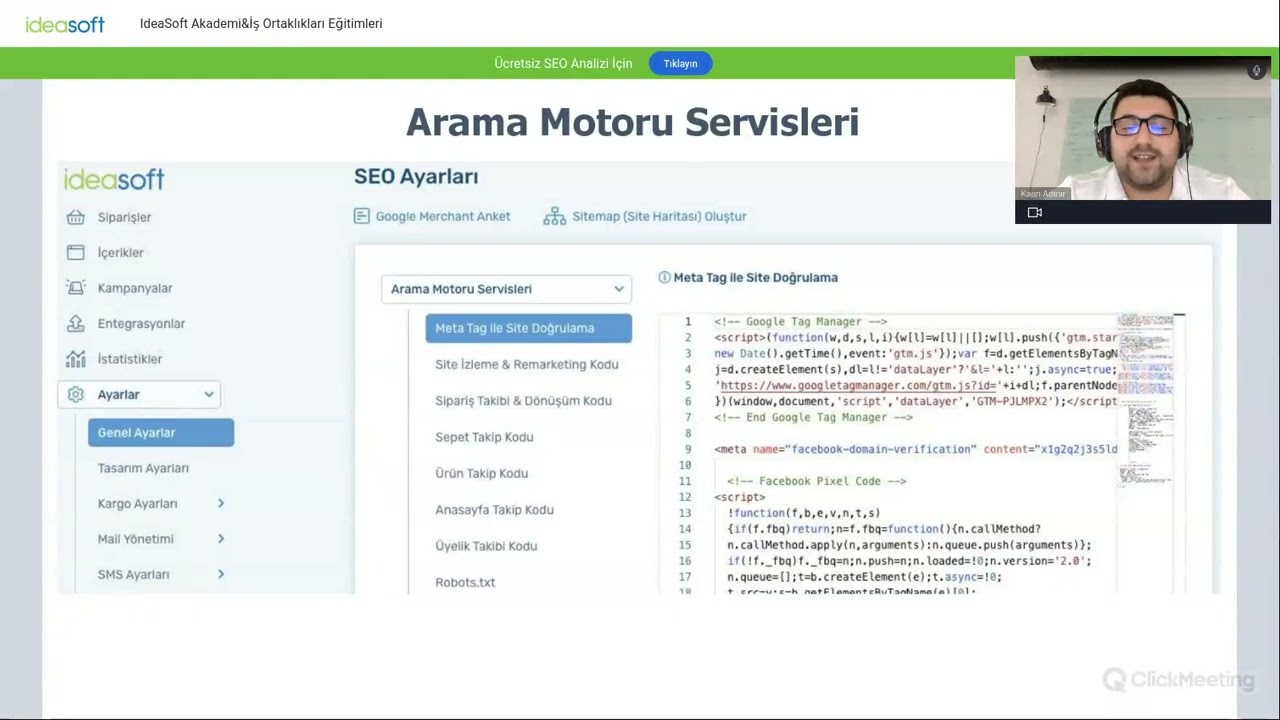This screenshot has width=1280, height=720.
Task: Click the large ideasoft logo in admin panel
Action: [114, 179]
